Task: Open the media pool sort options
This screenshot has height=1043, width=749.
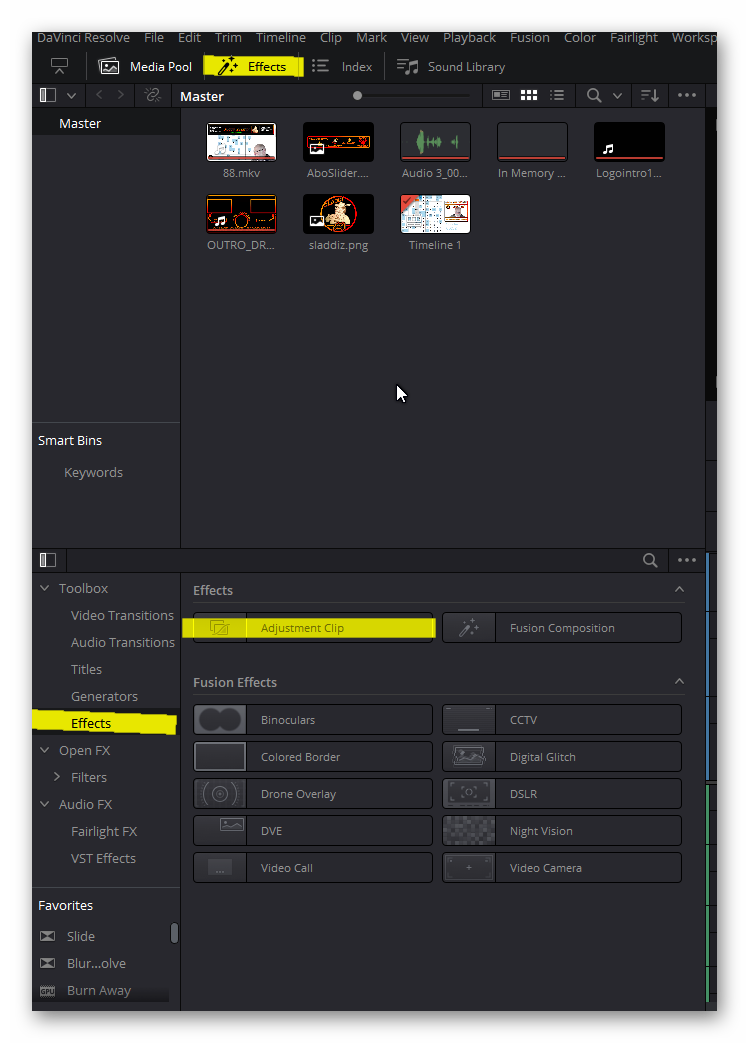Action: tap(650, 95)
